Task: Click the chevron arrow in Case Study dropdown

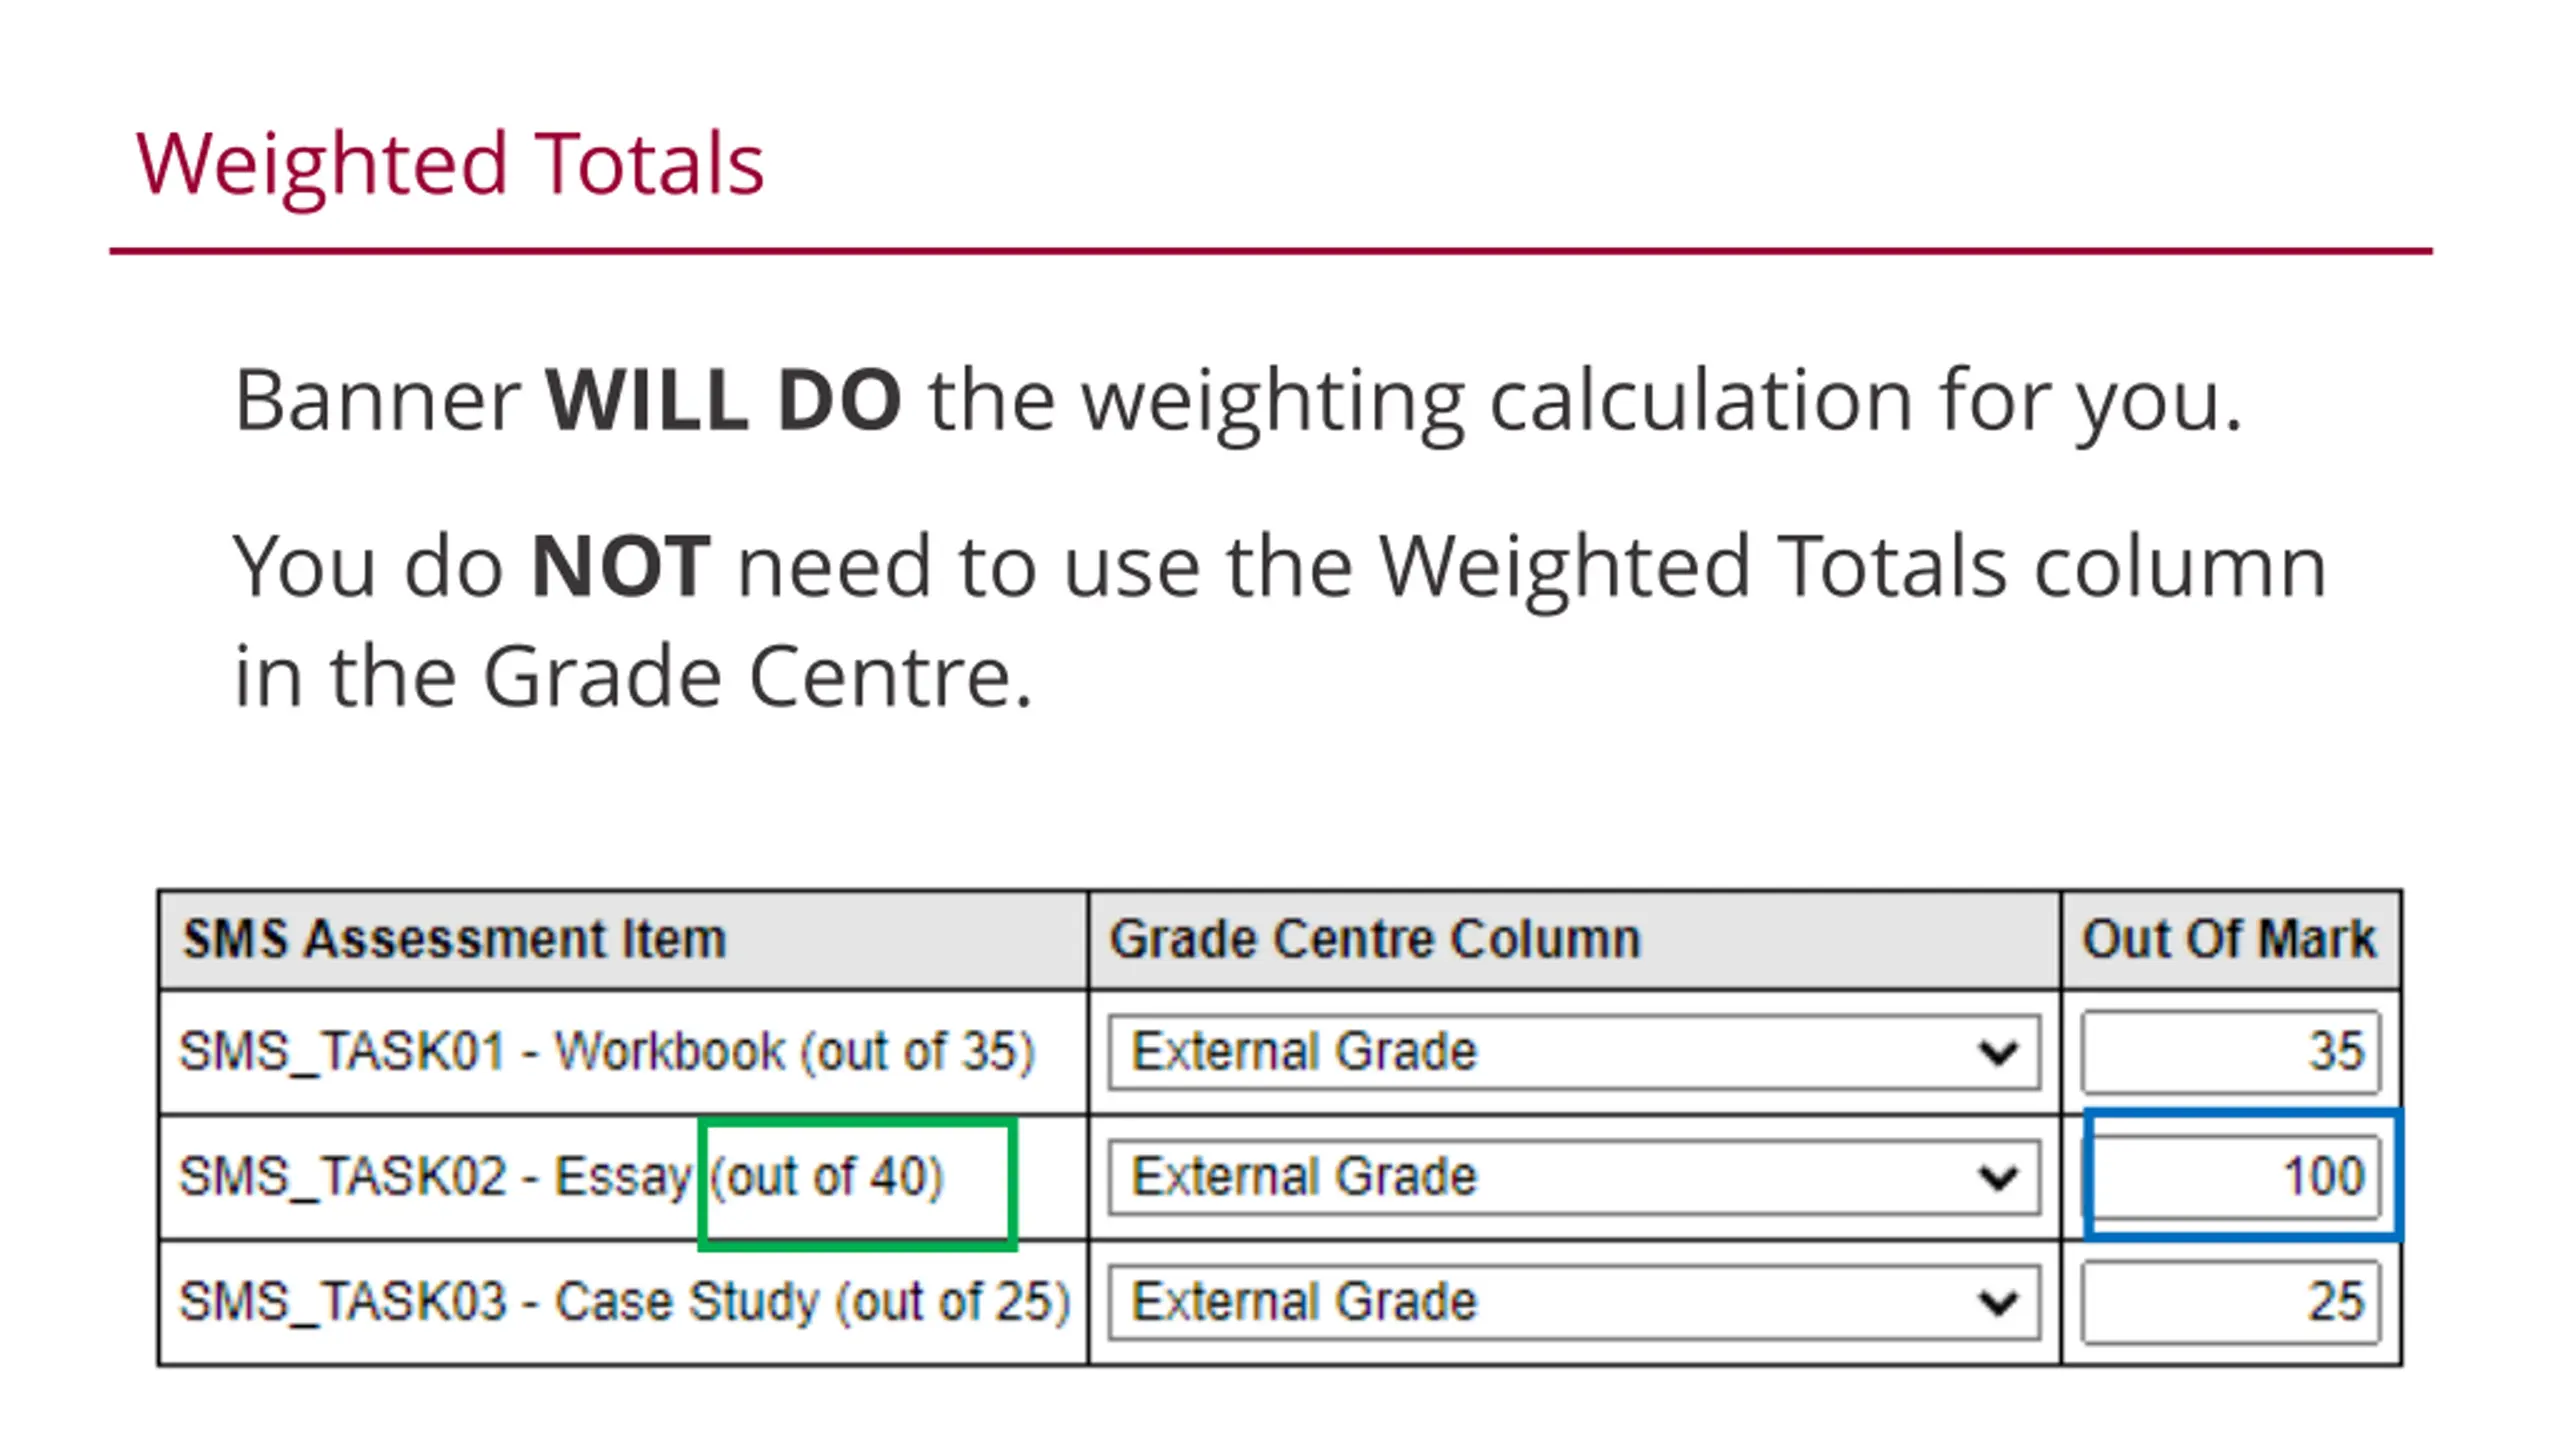Action: point(1998,1303)
